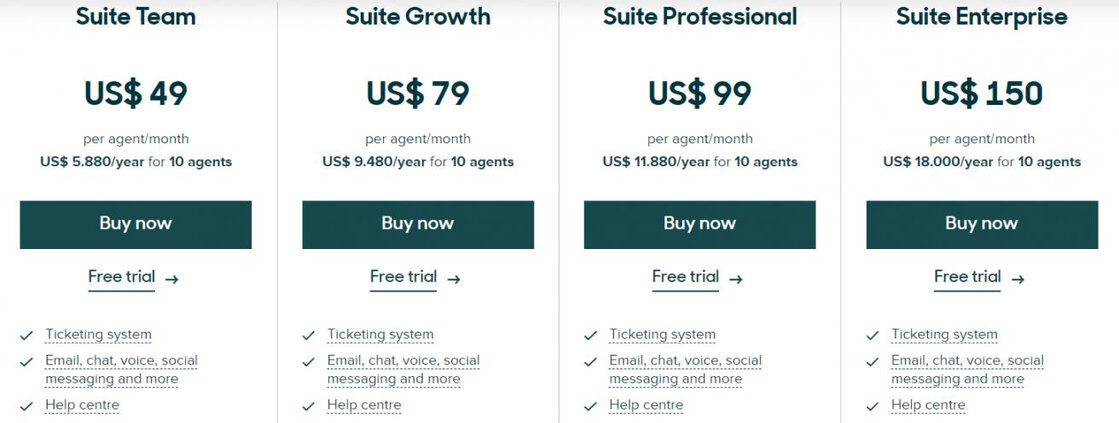The width and height of the screenshot is (1119, 423).
Task: Click checkmark beside Suite Professional Help centre
Action: [590, 406]
